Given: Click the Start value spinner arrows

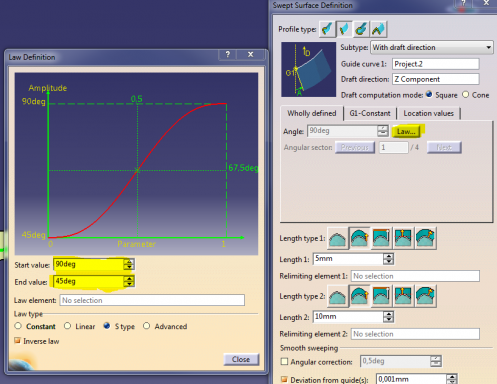Looking at the screenshot, I should (129, 264).
